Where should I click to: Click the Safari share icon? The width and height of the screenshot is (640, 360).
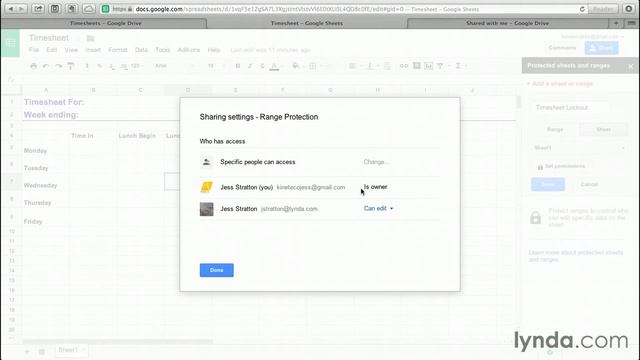click(x=38, y=9)
